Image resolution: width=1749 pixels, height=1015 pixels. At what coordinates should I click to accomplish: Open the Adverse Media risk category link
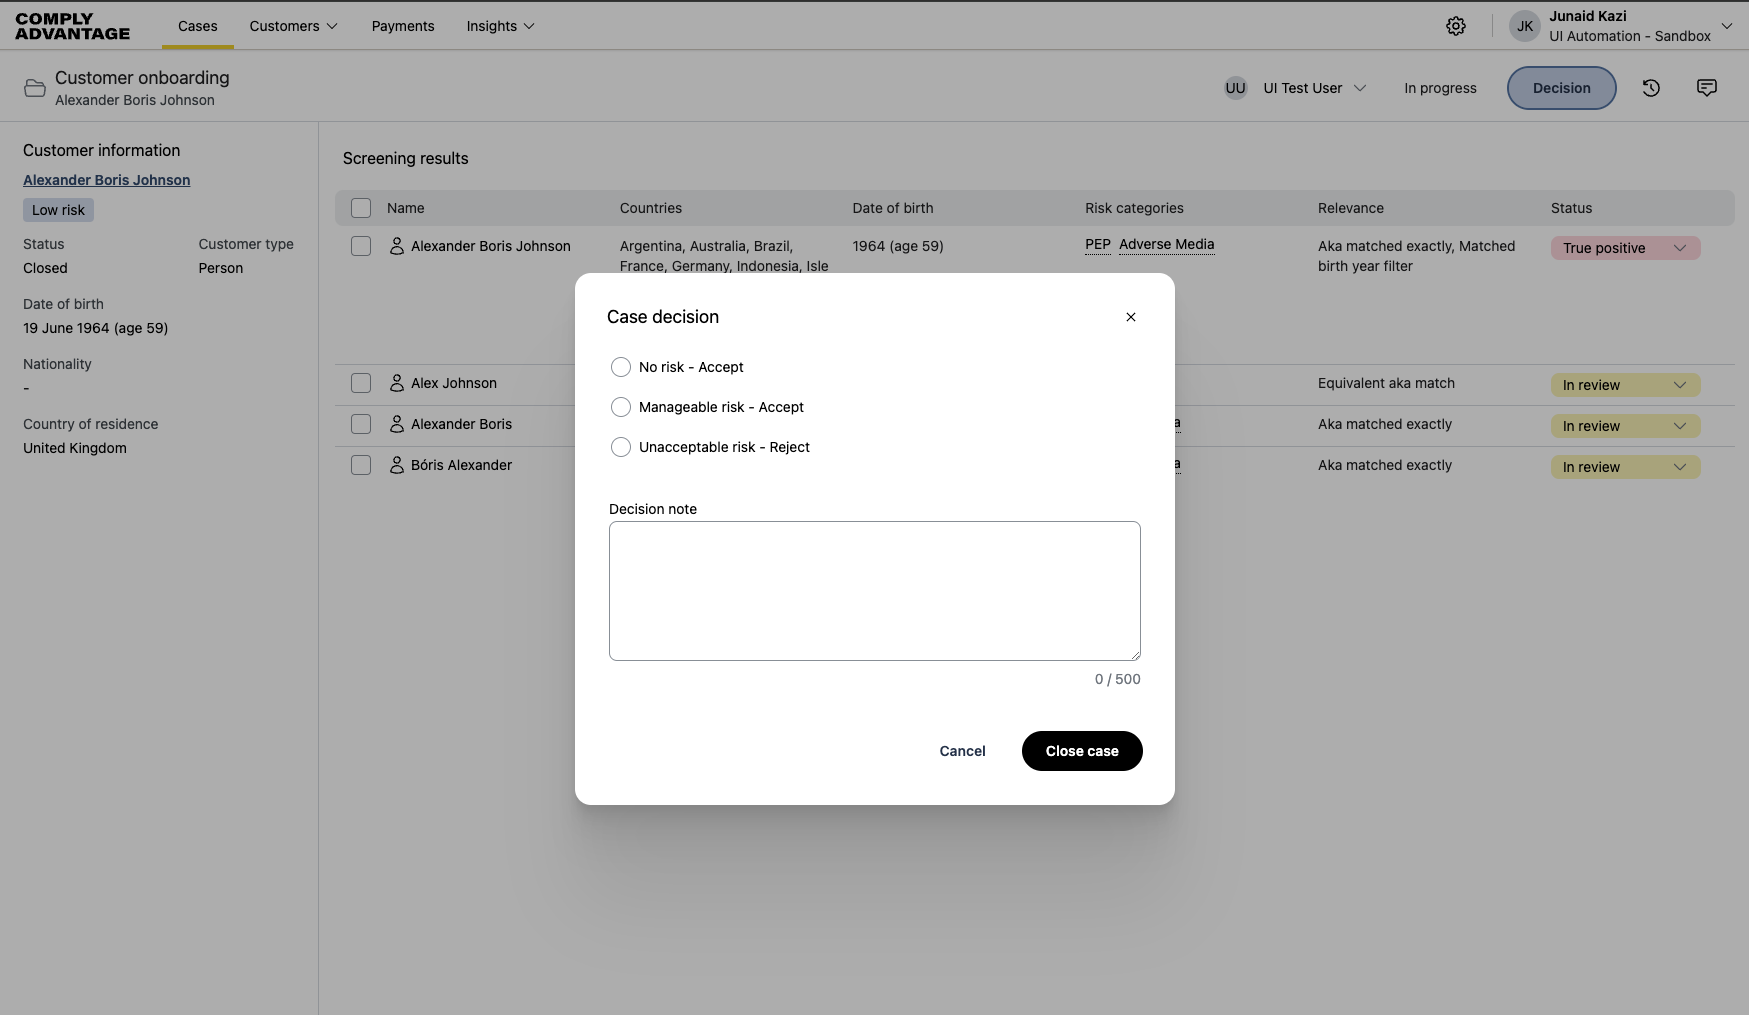pos(1166,245)
